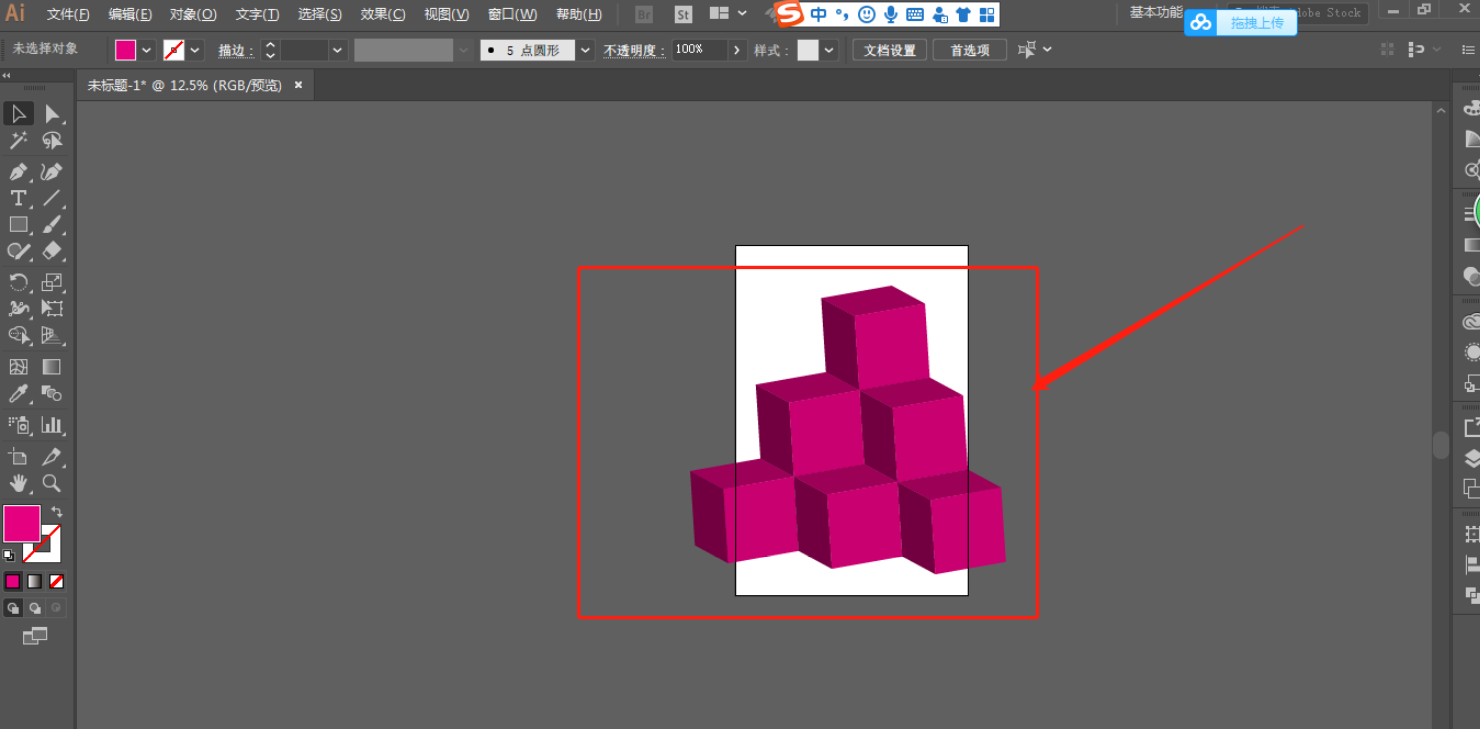Pick the Free Transform tool
The width and height of the screenshot is (1480, 729).
52,309
